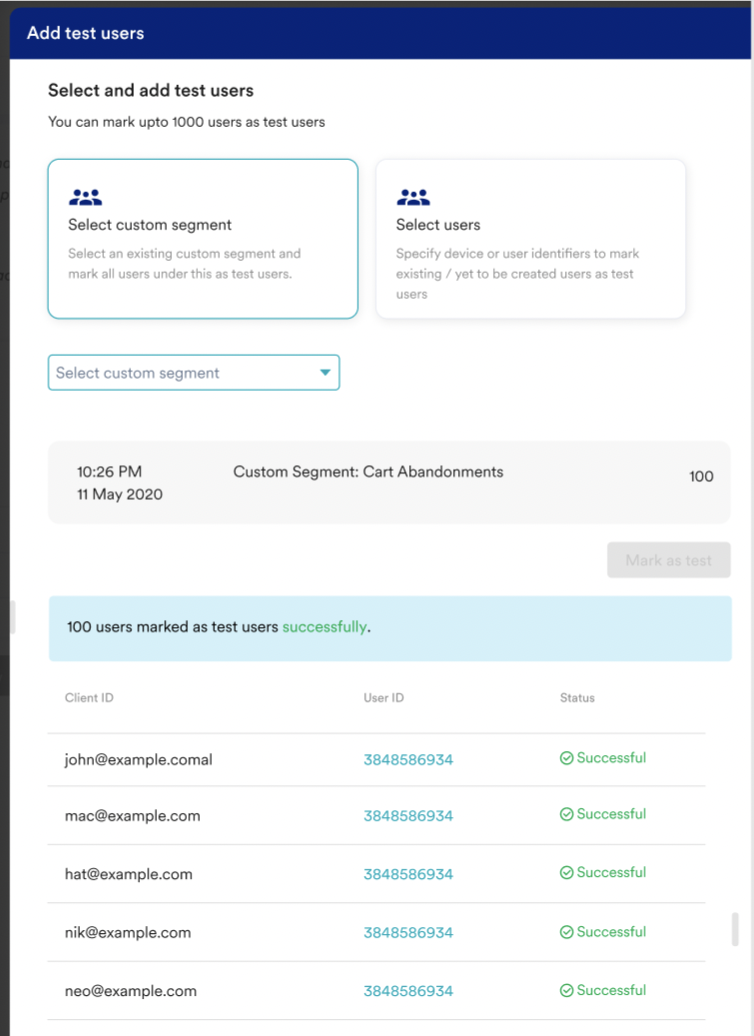The height and width of the screenshot is (1036, 754).
Task: Open User ID link for neo@example.com
Action: coord(408,991)
